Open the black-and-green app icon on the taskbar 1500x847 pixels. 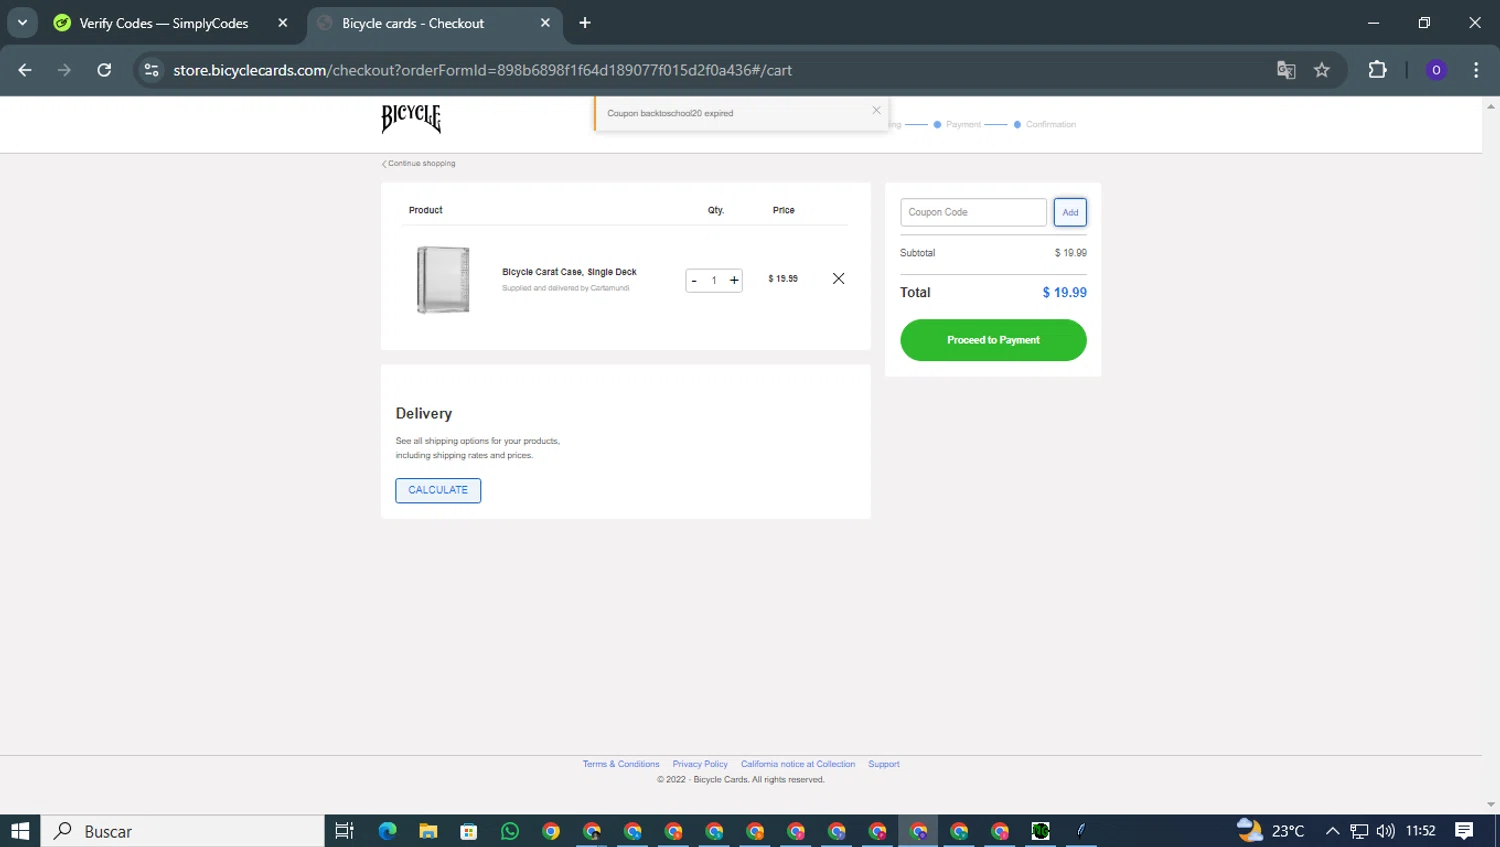coord(1040,831)
